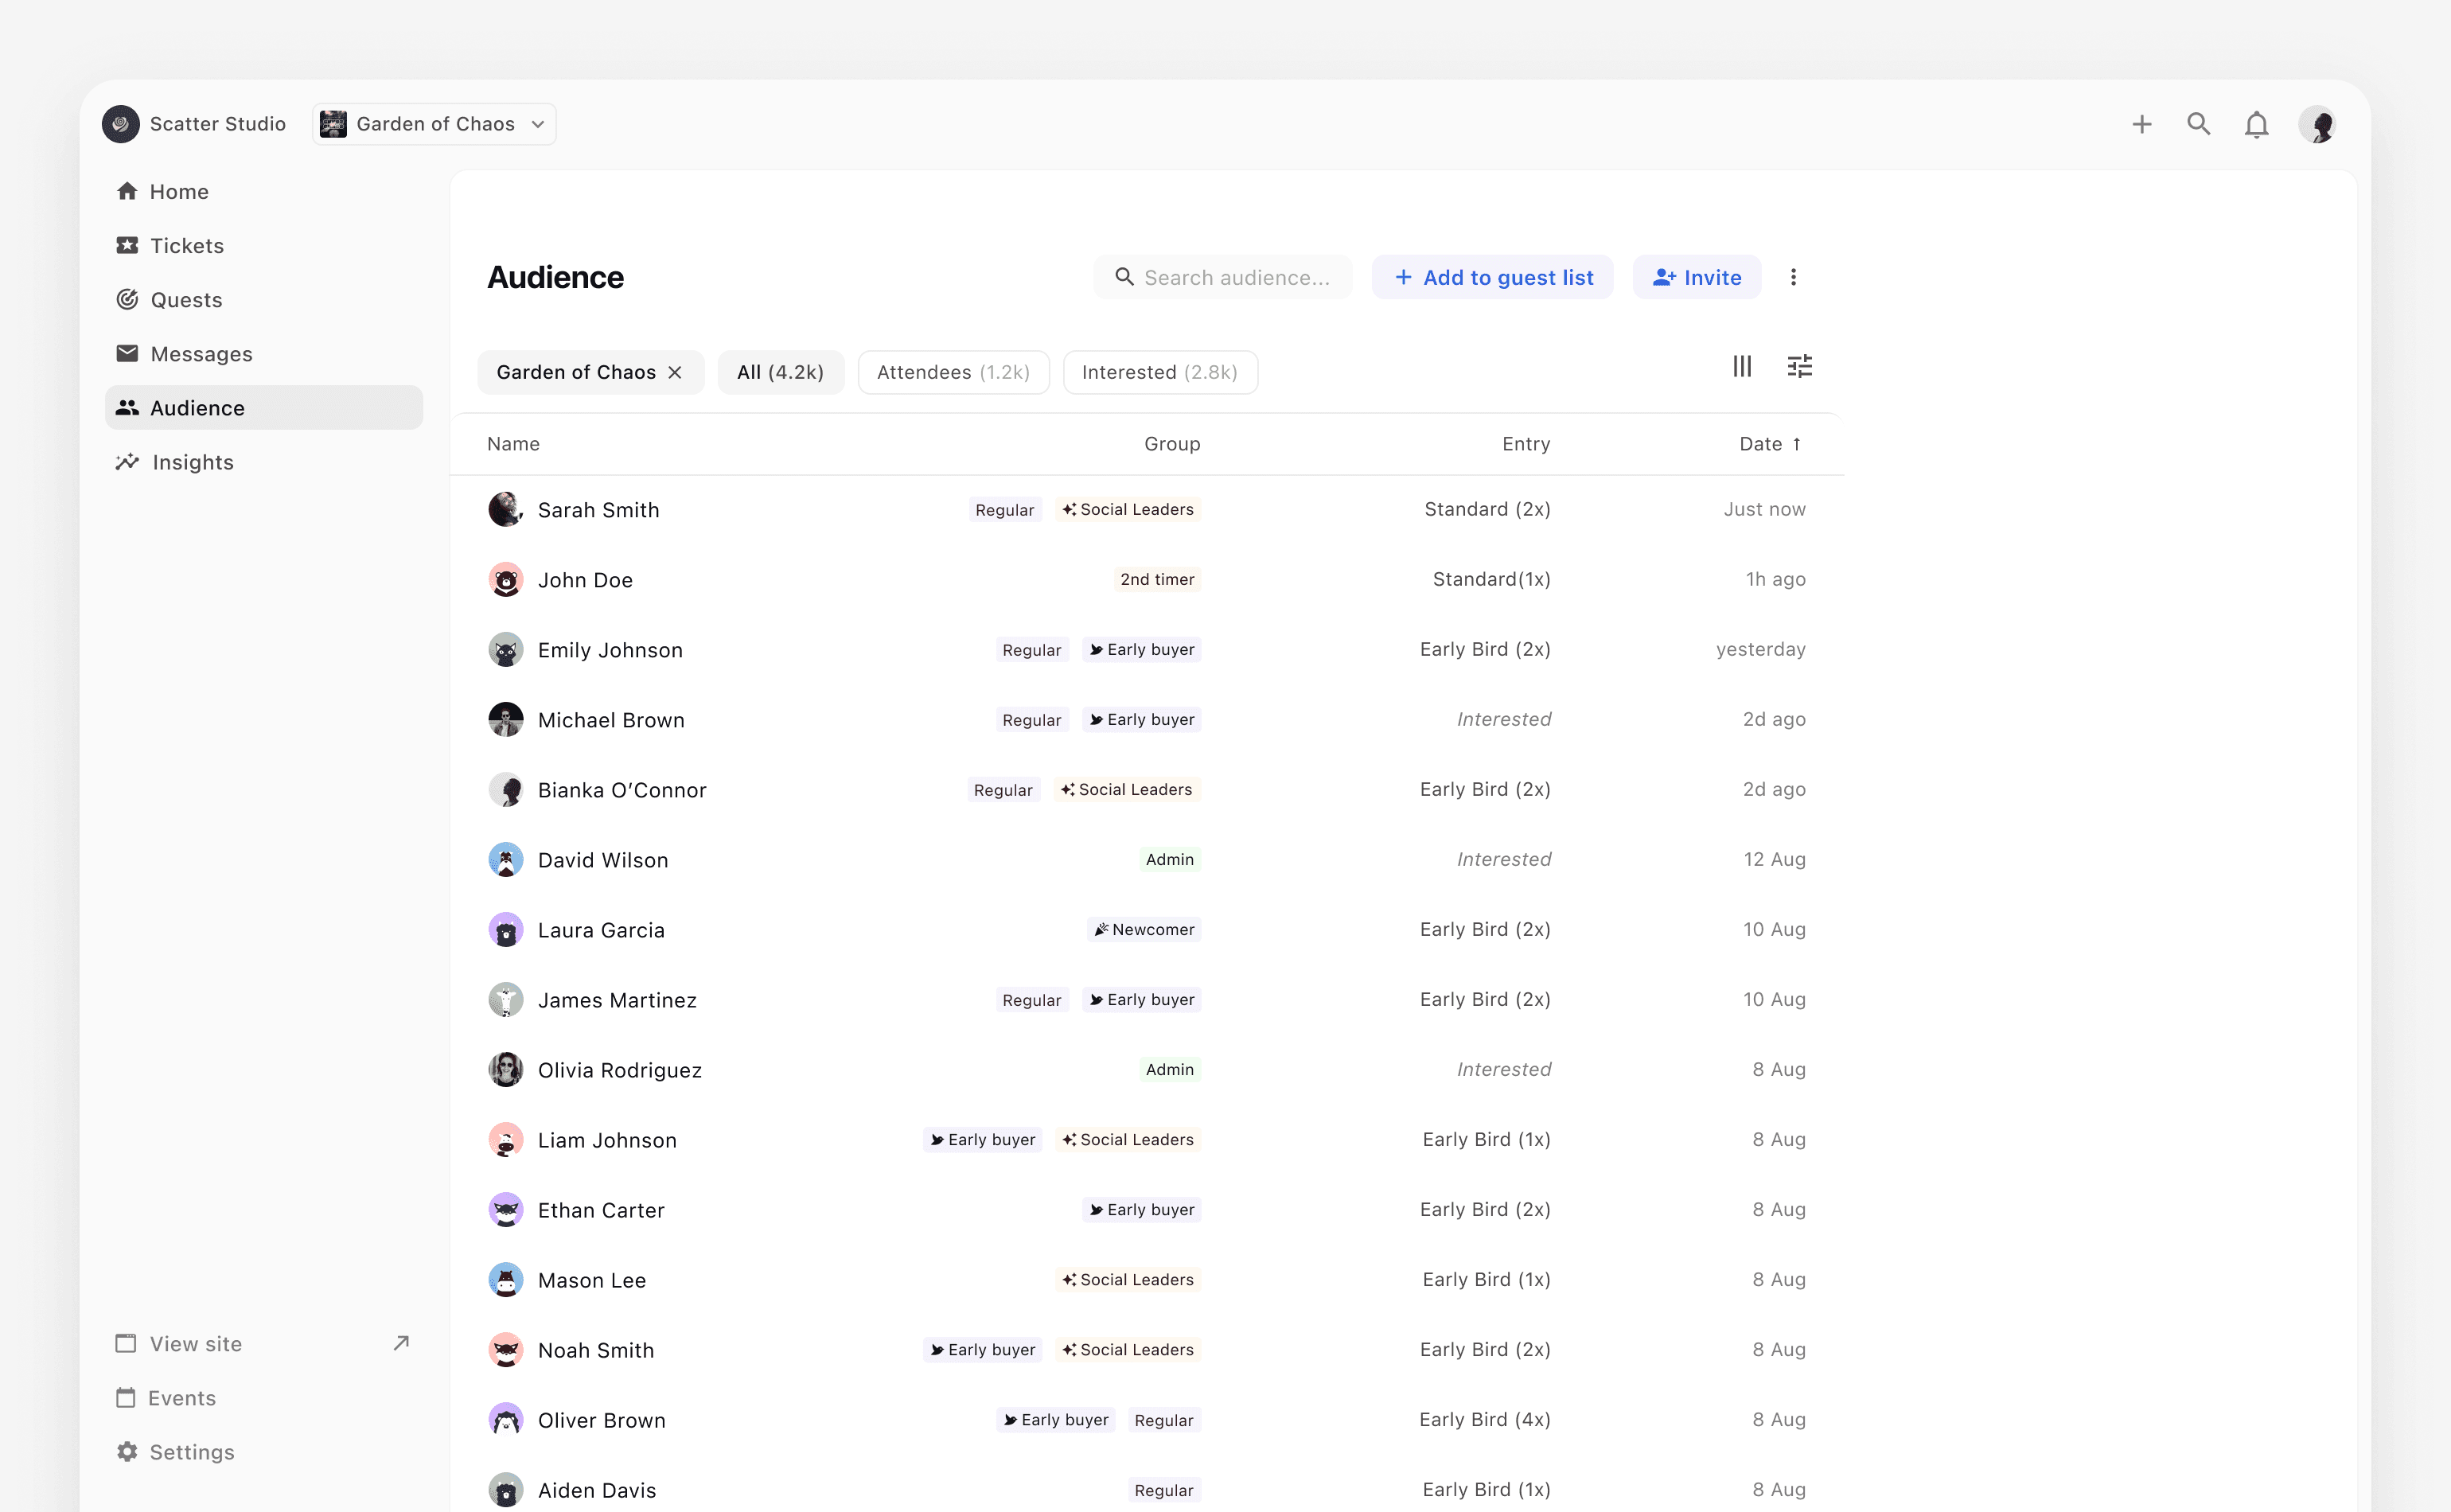The width and height of the screenshot is (2451, 1512).
Task: Open Quests in the sidebar
Action: [x=186, y=300]
